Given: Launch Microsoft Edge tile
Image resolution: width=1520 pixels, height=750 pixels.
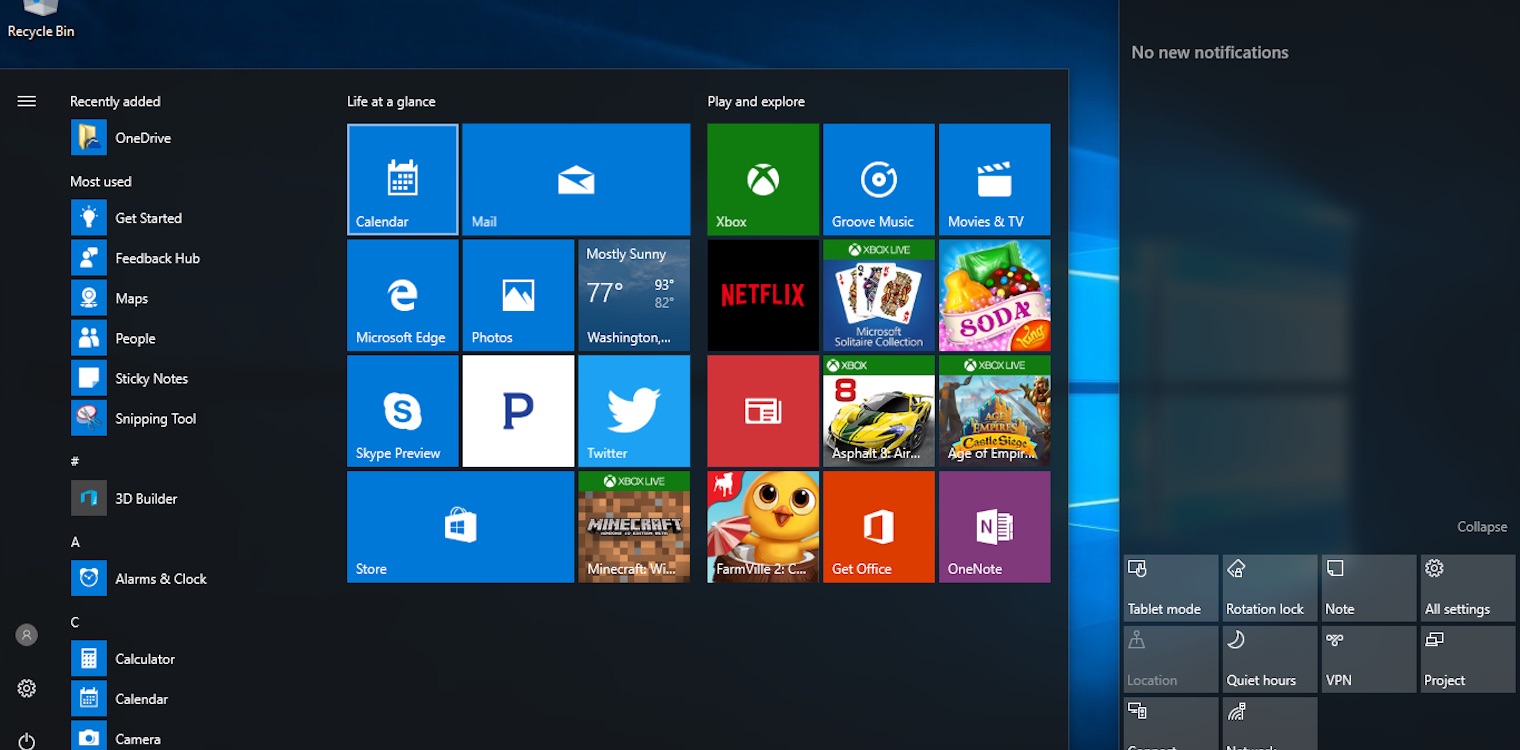Looking at the screenshot, I should [403, 295].
